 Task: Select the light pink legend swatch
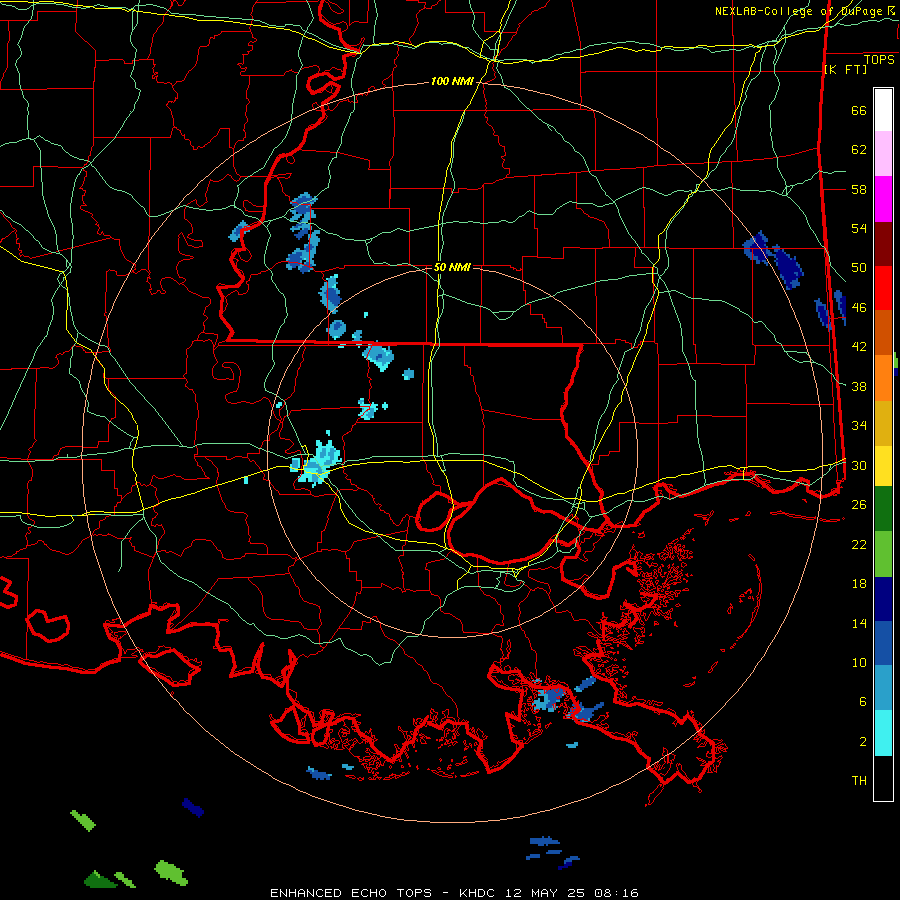click(x=883, y=154)
